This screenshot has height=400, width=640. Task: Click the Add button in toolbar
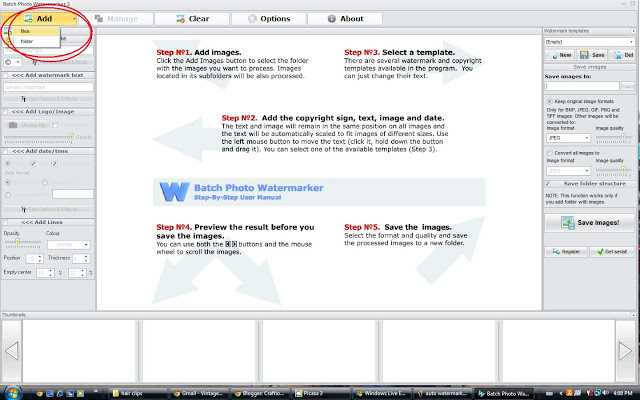[x=39, y=19]
